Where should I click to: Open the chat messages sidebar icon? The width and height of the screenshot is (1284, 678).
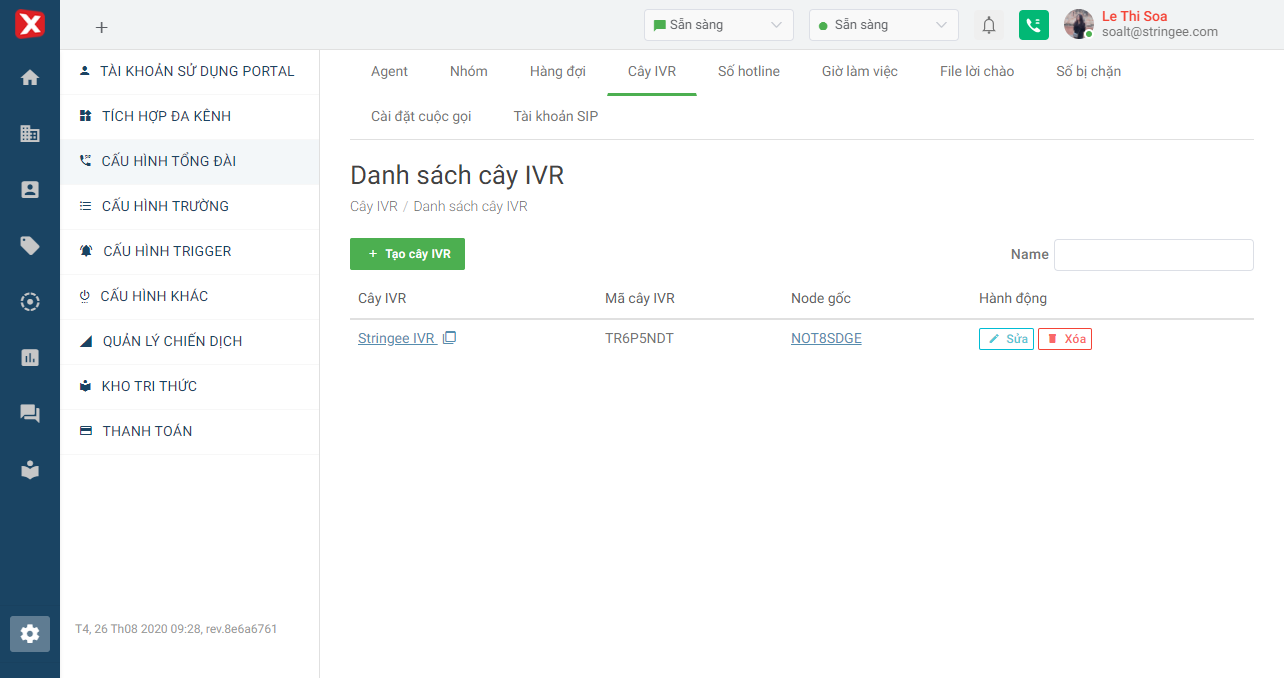tap(30, 414)
